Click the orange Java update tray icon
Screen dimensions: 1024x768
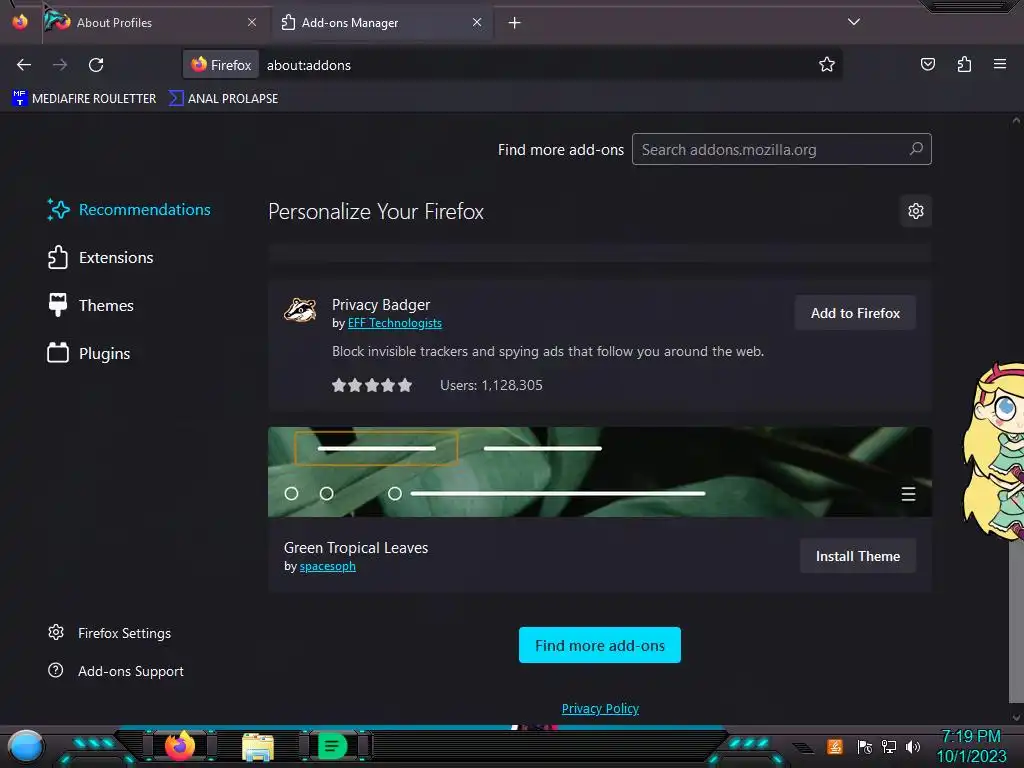coord(835,746)
